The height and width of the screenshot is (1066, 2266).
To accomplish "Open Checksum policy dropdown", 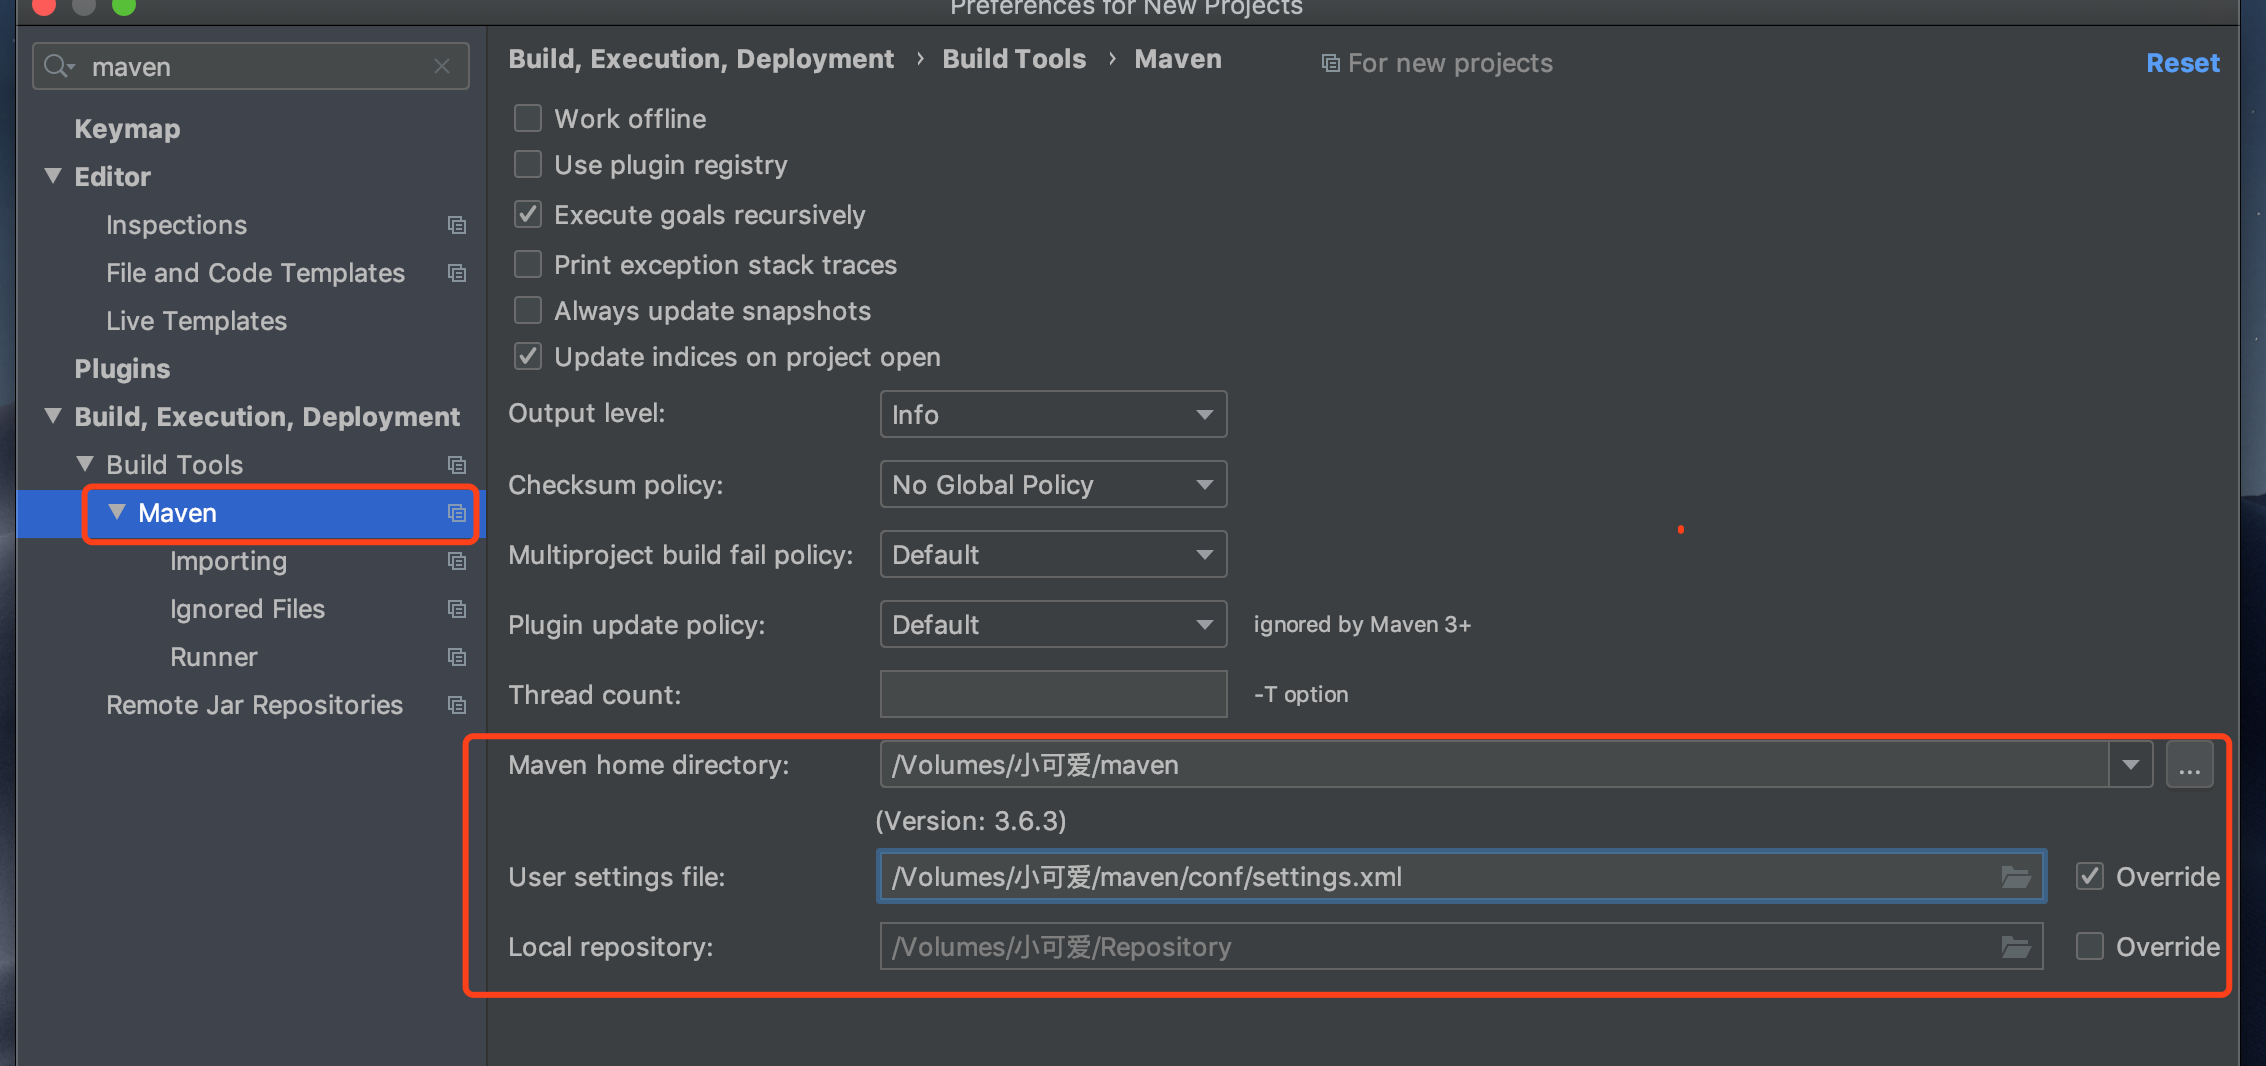I will click(1053, 484).
